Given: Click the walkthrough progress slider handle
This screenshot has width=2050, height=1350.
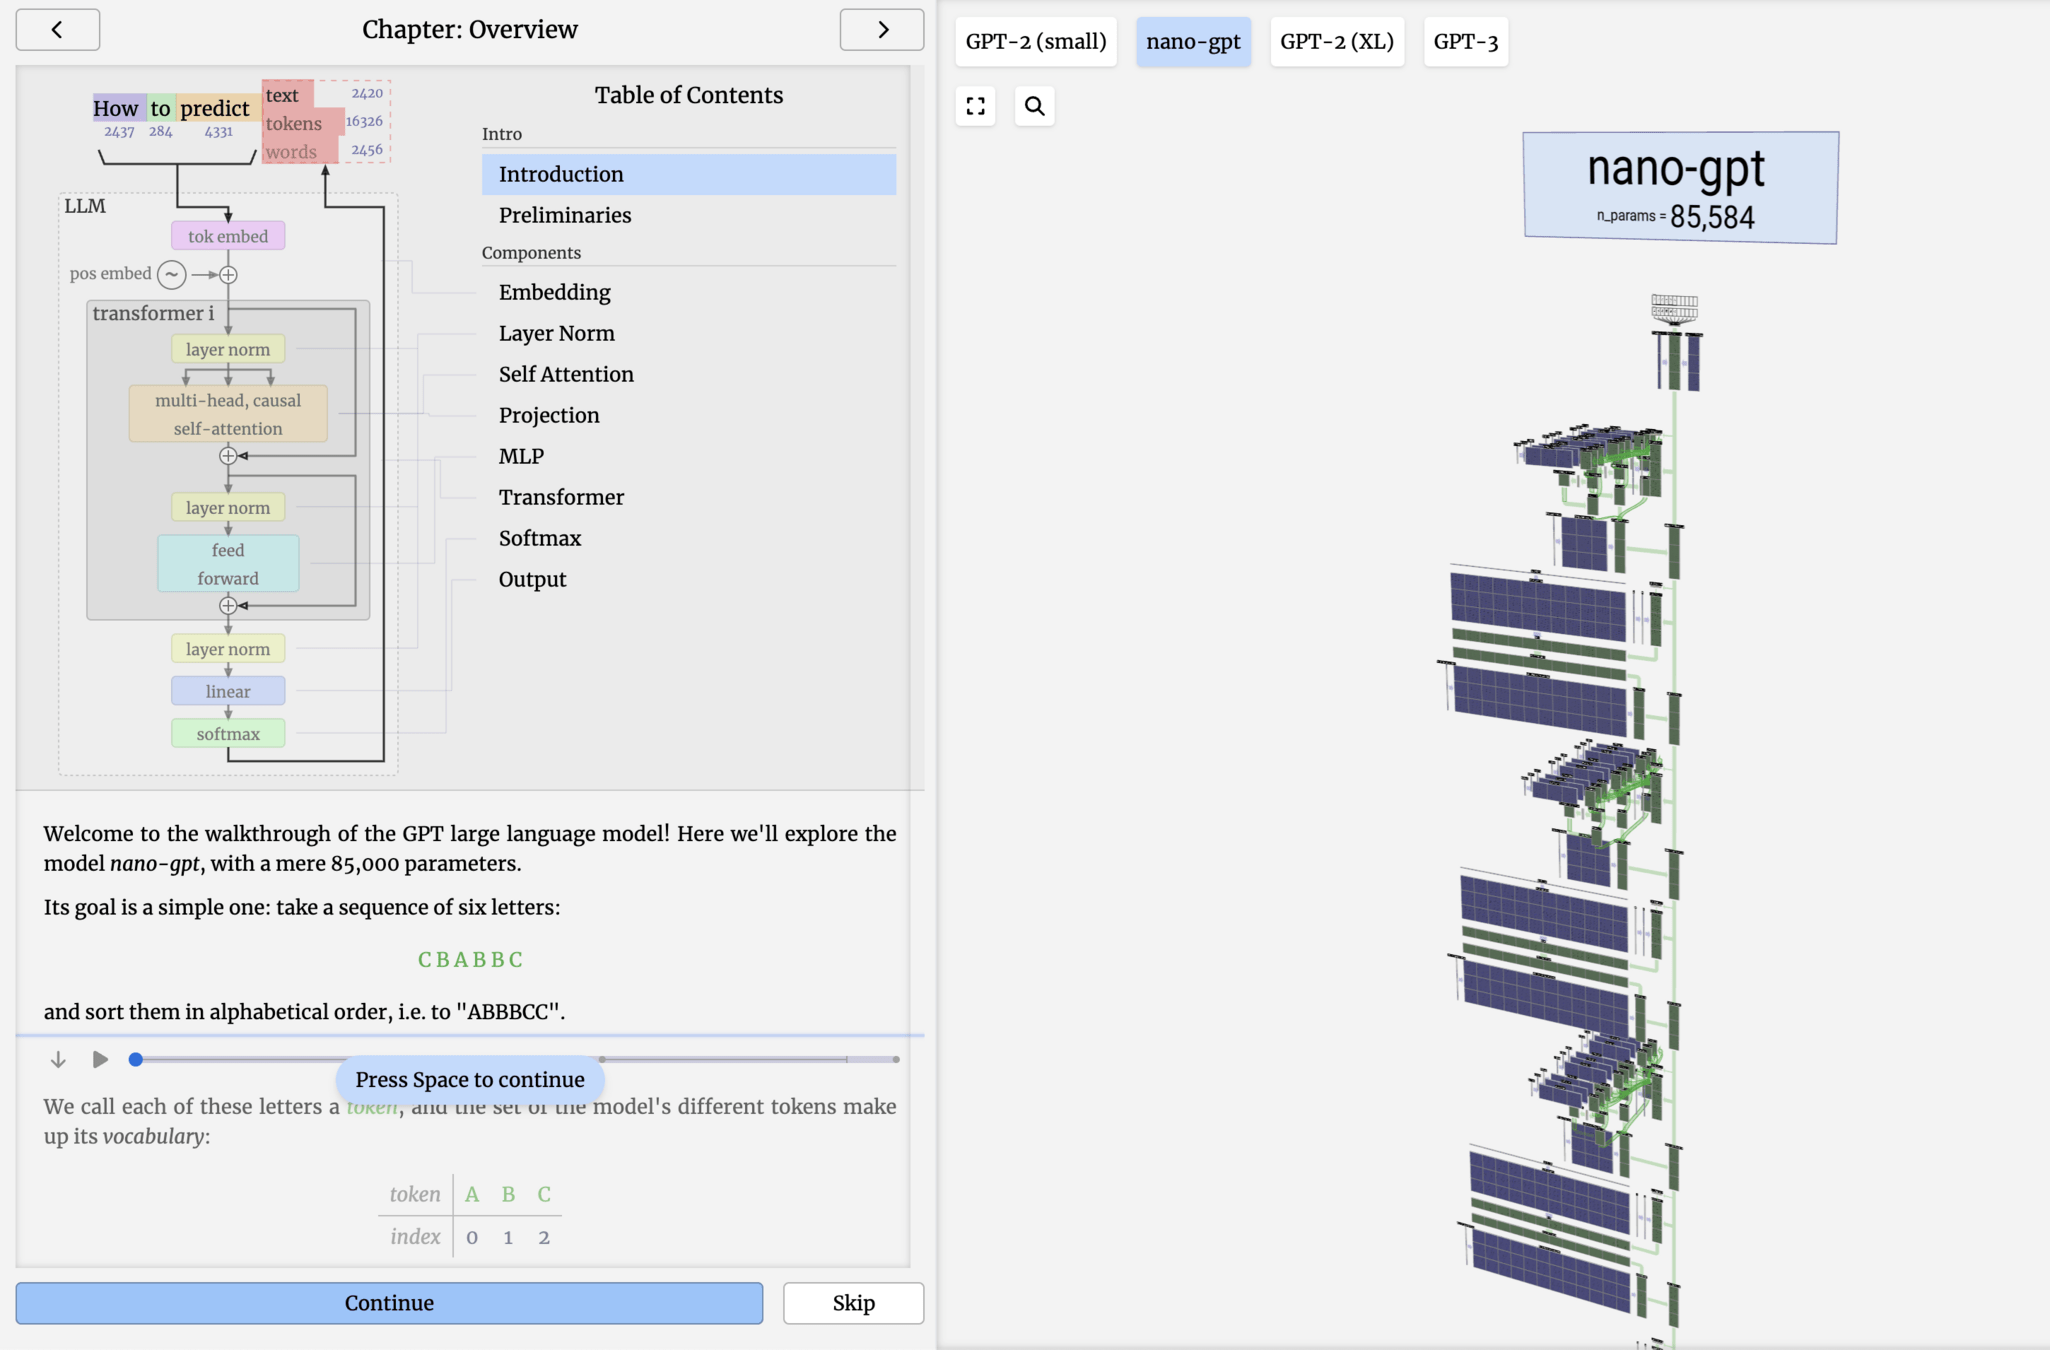Looking at the screenshot, I should 136,1059.
